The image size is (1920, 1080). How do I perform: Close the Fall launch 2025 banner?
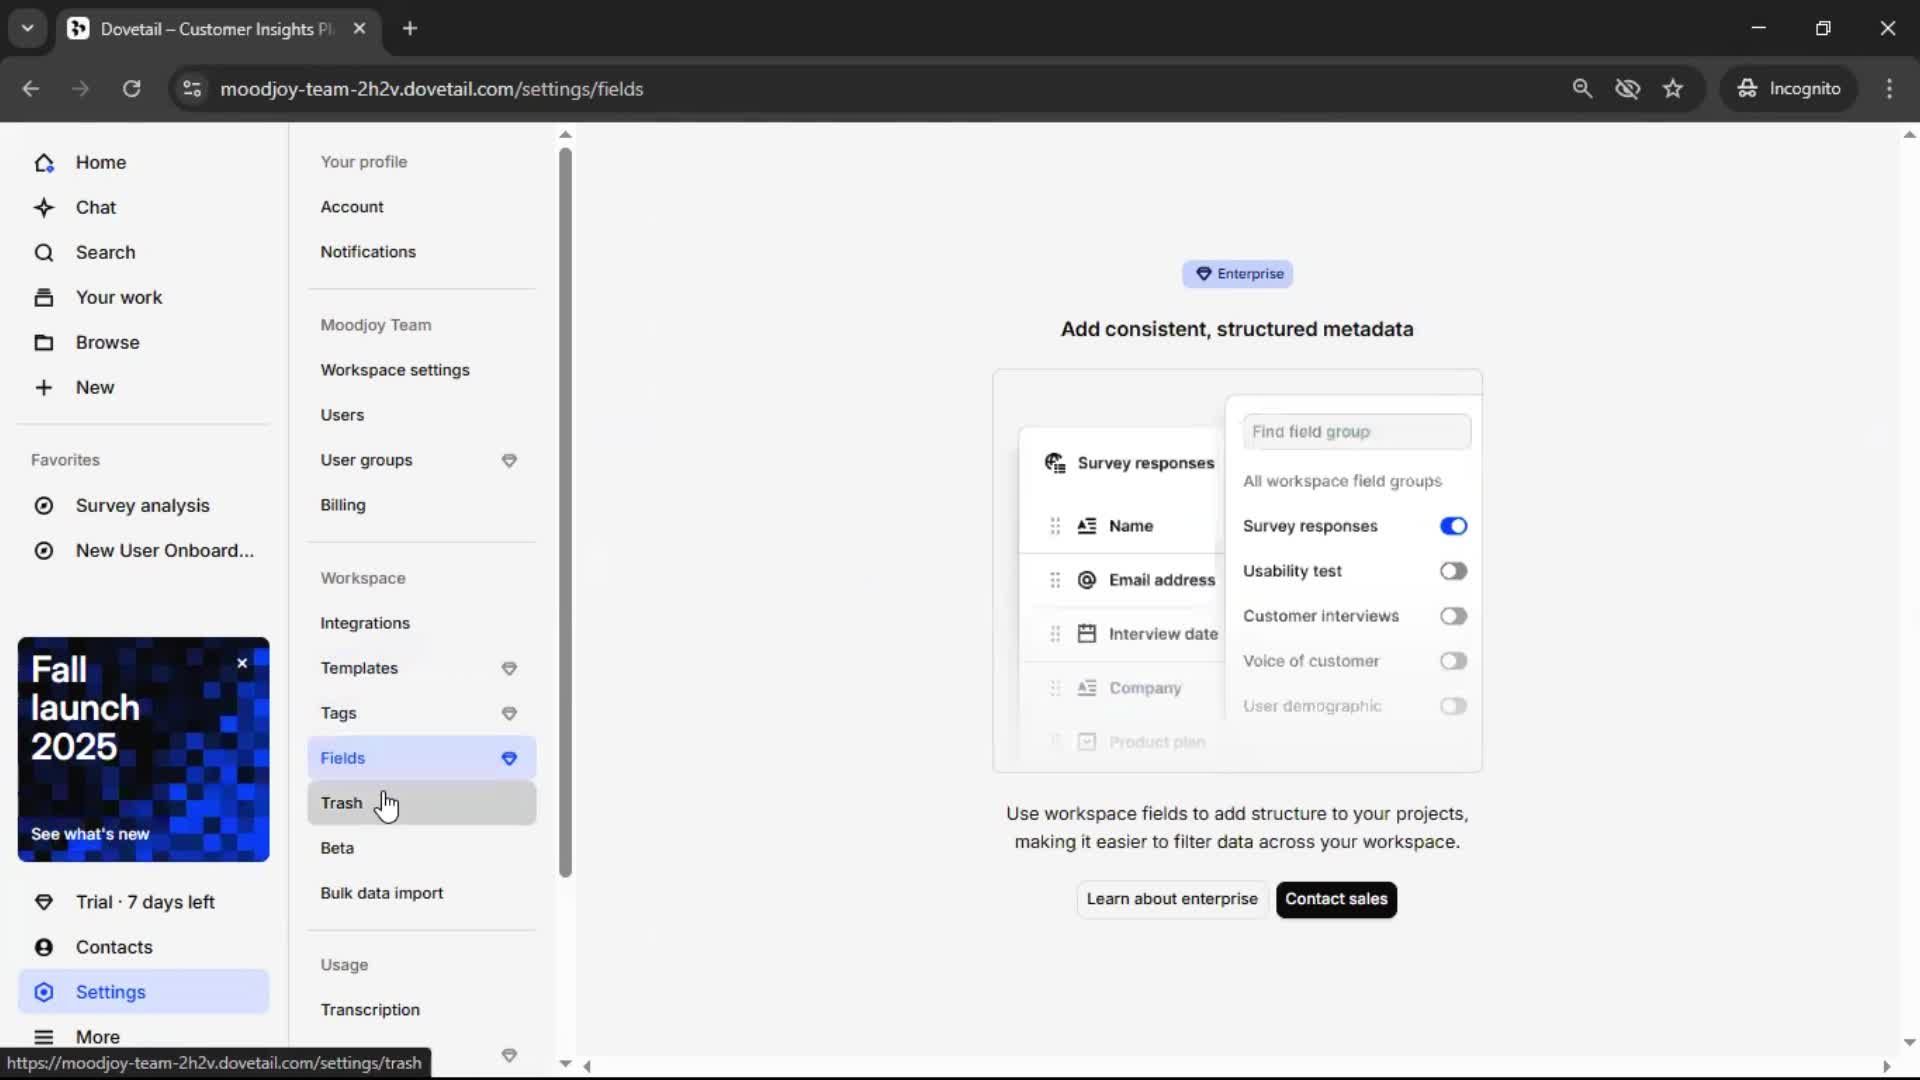(x=242, y=663)
